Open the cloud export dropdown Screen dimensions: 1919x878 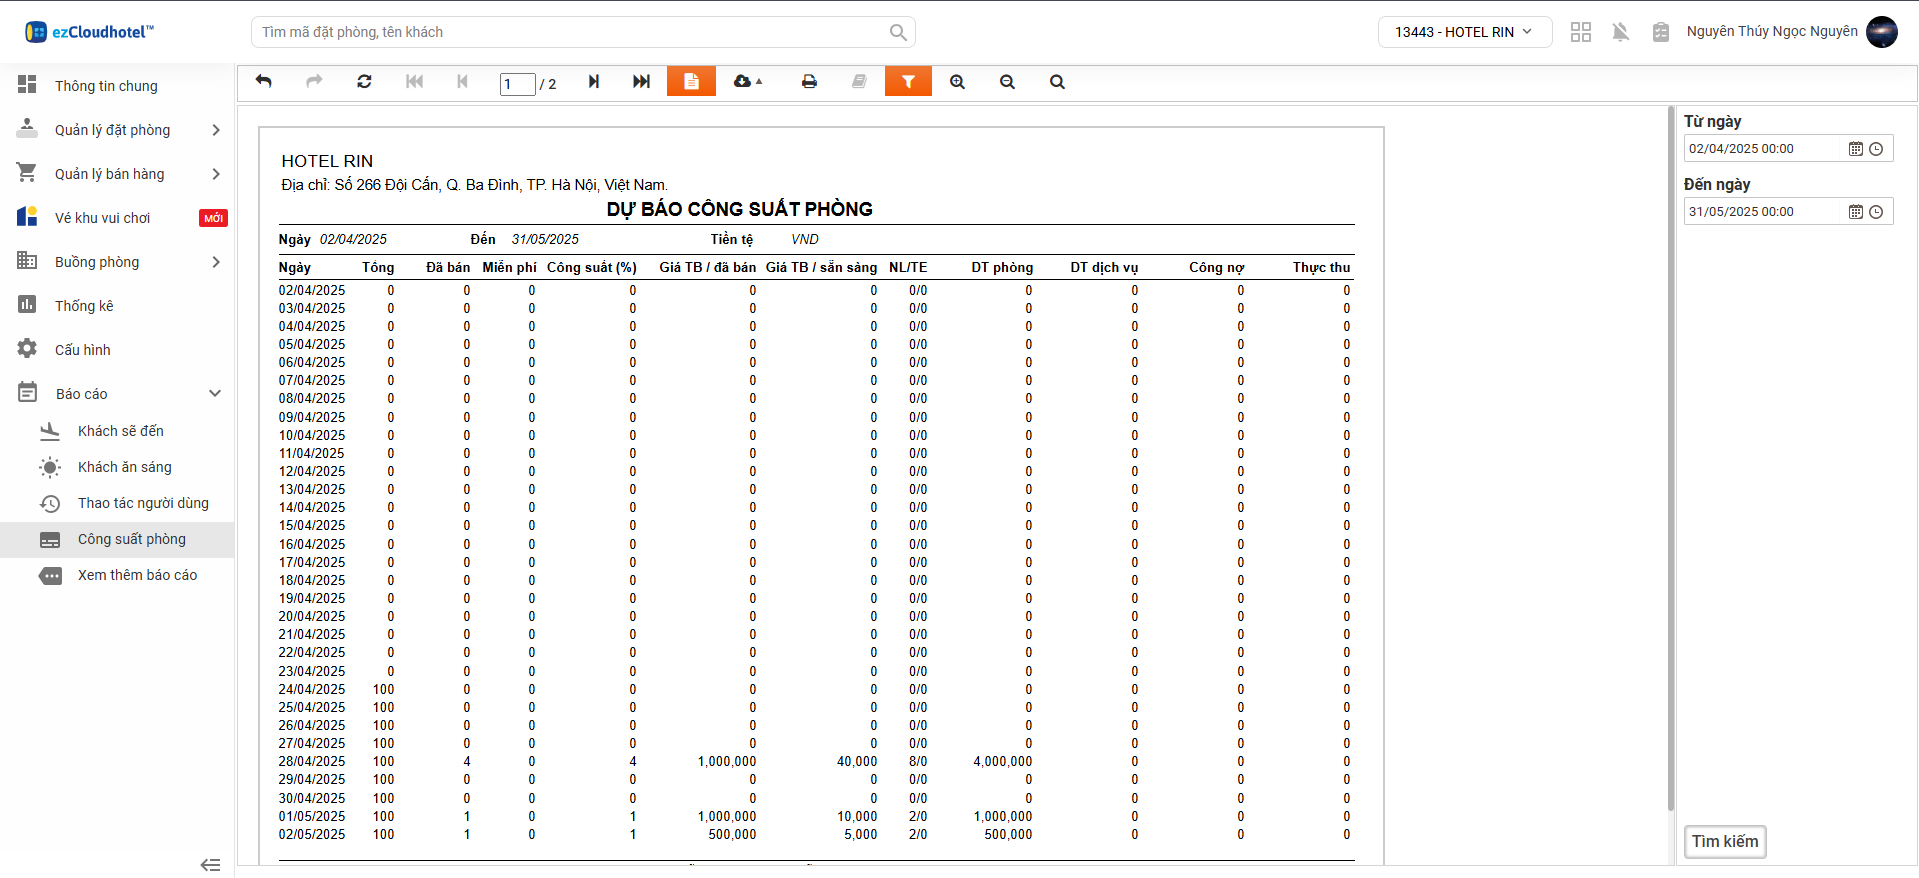[x=747, y=82]
